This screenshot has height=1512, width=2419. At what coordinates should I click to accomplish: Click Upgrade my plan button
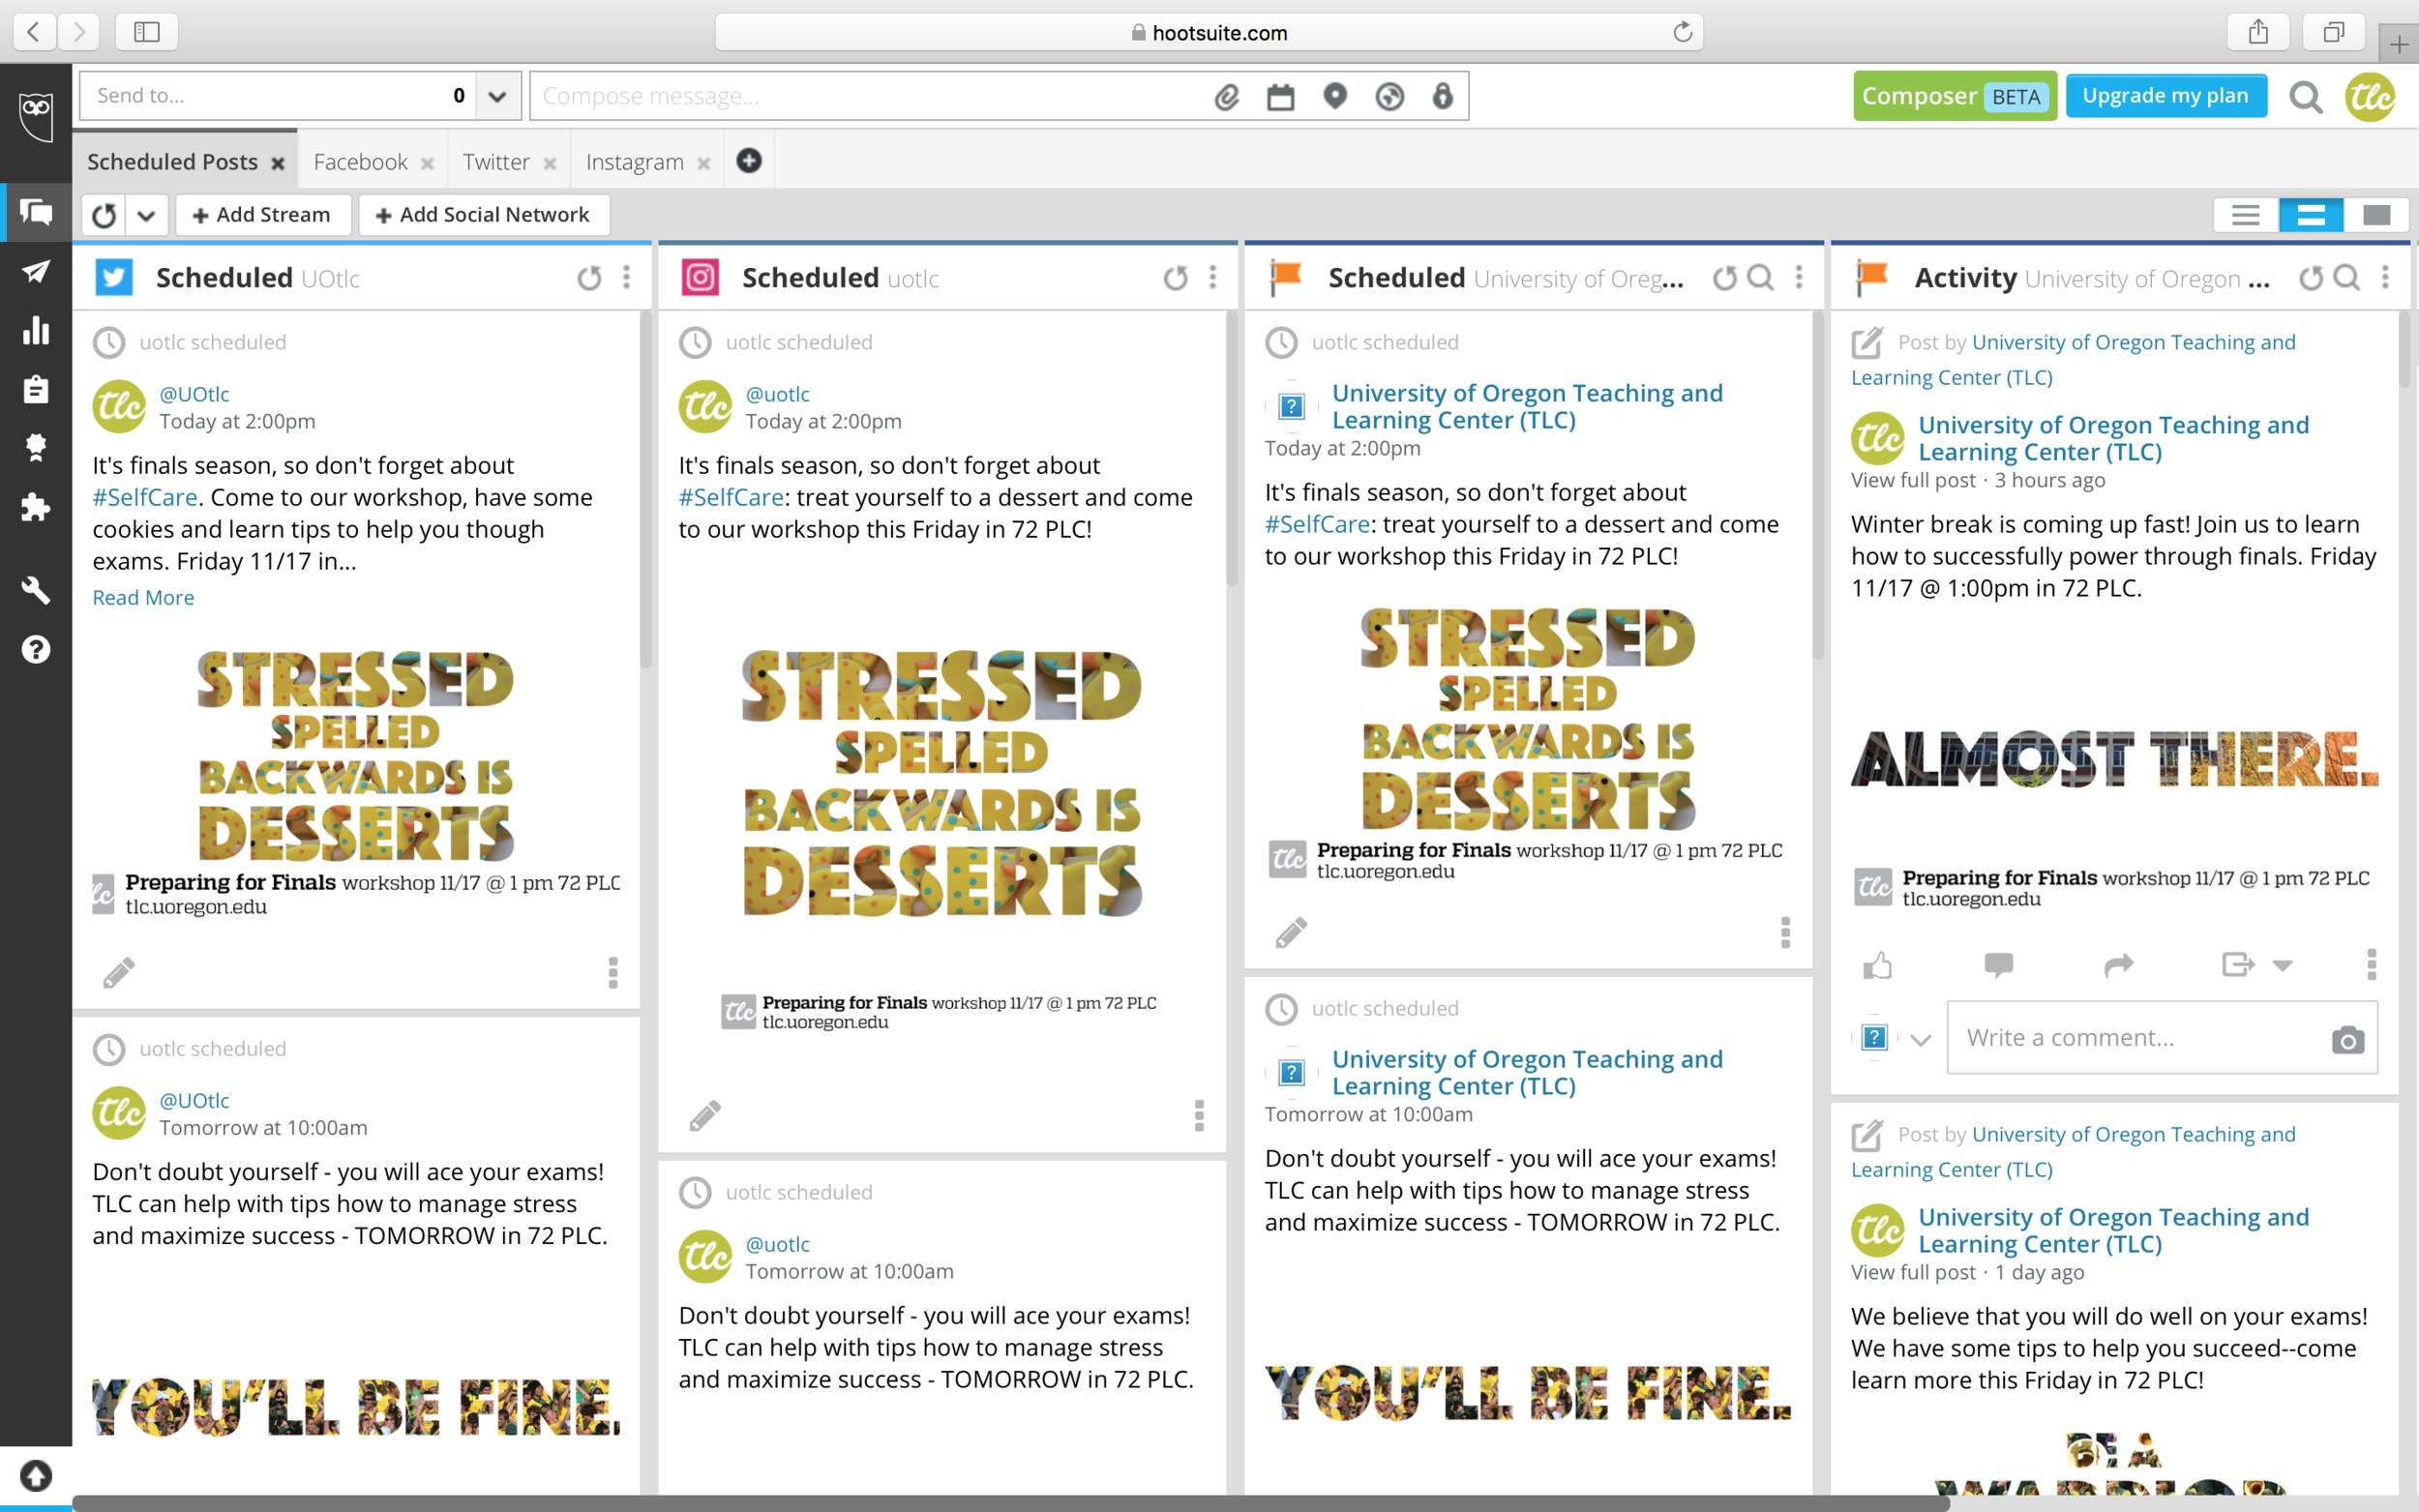(2166, 96)
